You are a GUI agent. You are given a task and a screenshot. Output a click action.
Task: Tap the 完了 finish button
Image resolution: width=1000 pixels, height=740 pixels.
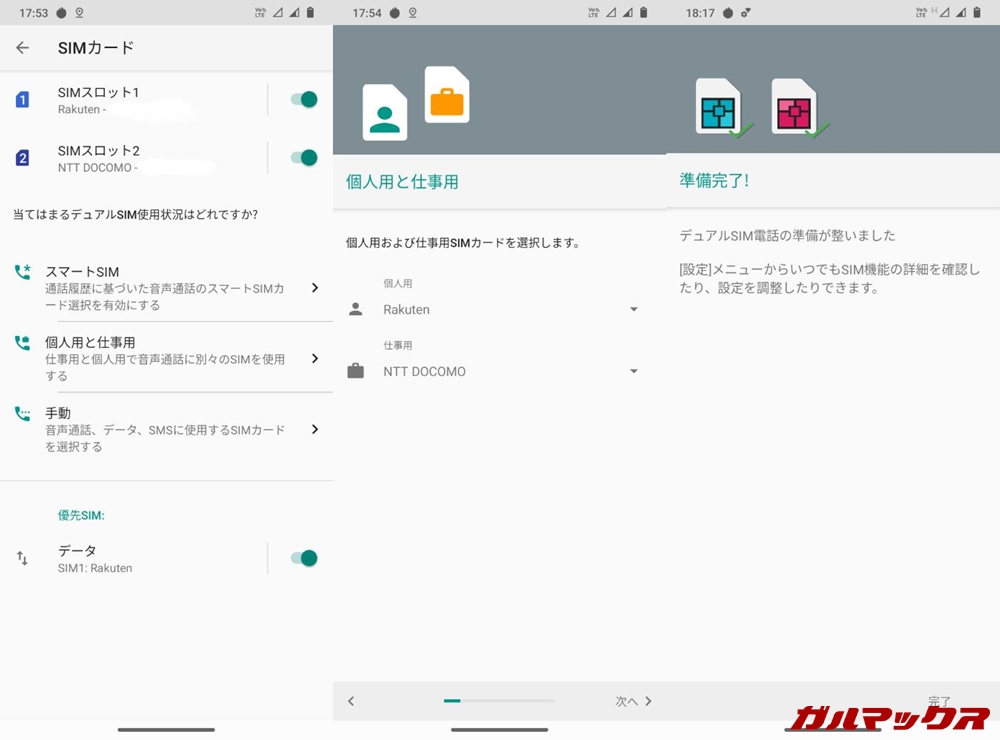click(x=939, y=702)
